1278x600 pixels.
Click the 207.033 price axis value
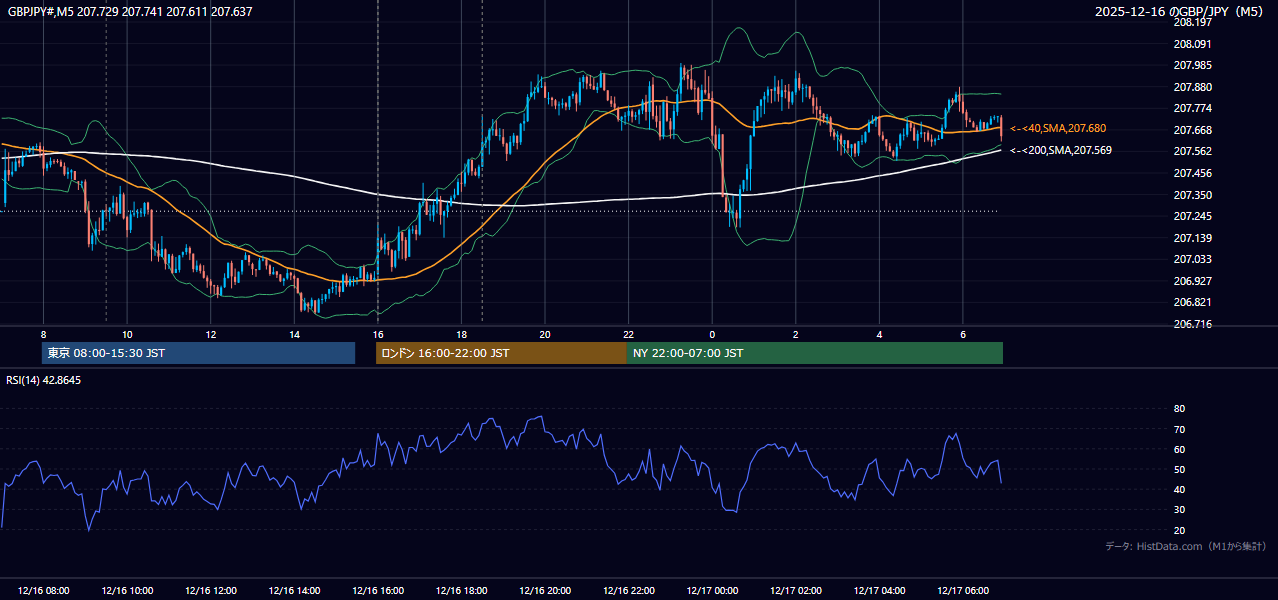tap(1192, 259)
